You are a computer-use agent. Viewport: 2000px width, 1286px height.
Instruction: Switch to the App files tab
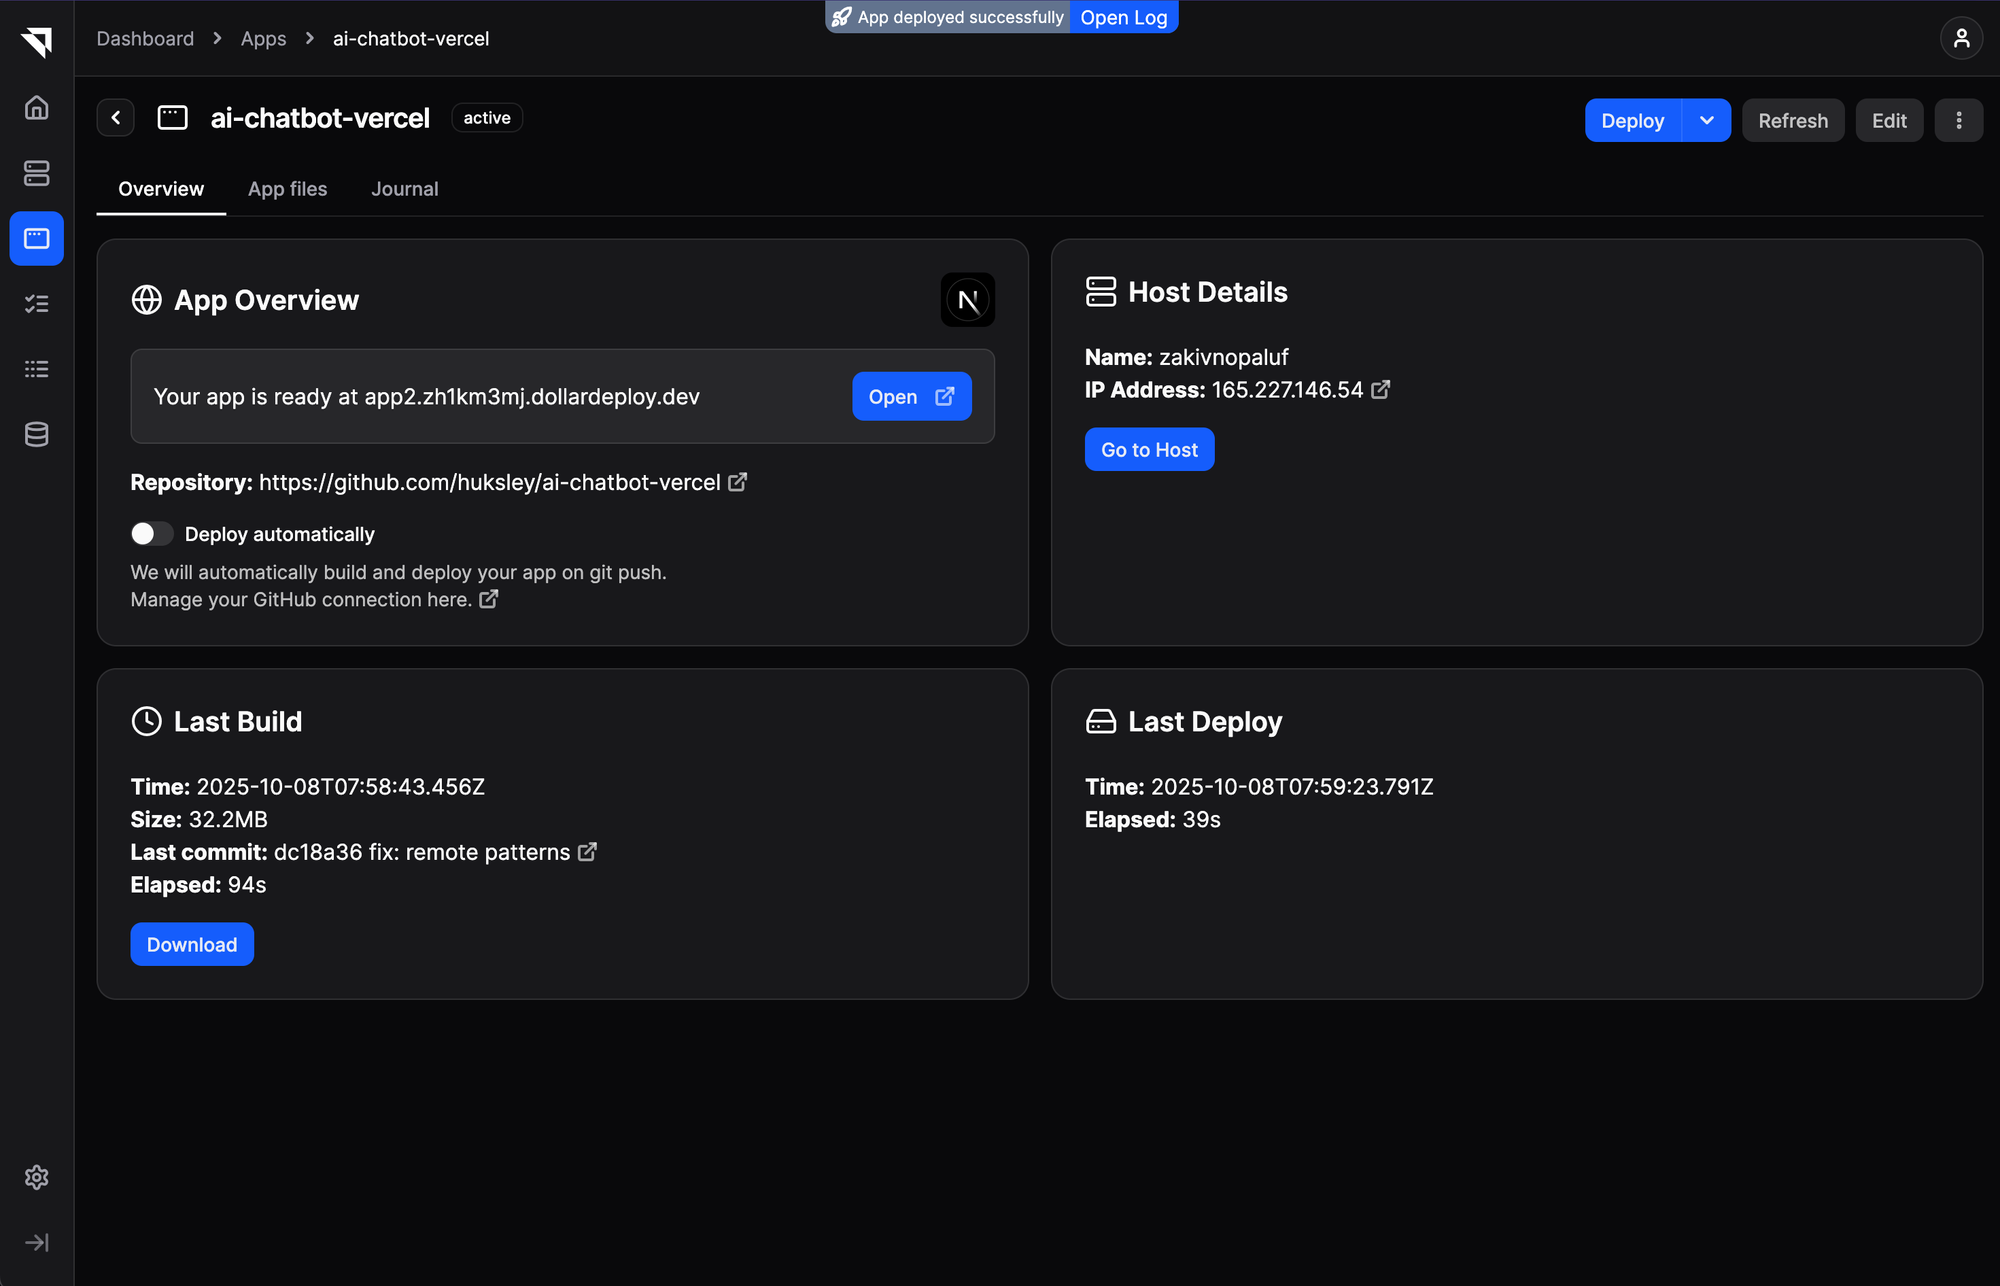(x=287, y=189)
